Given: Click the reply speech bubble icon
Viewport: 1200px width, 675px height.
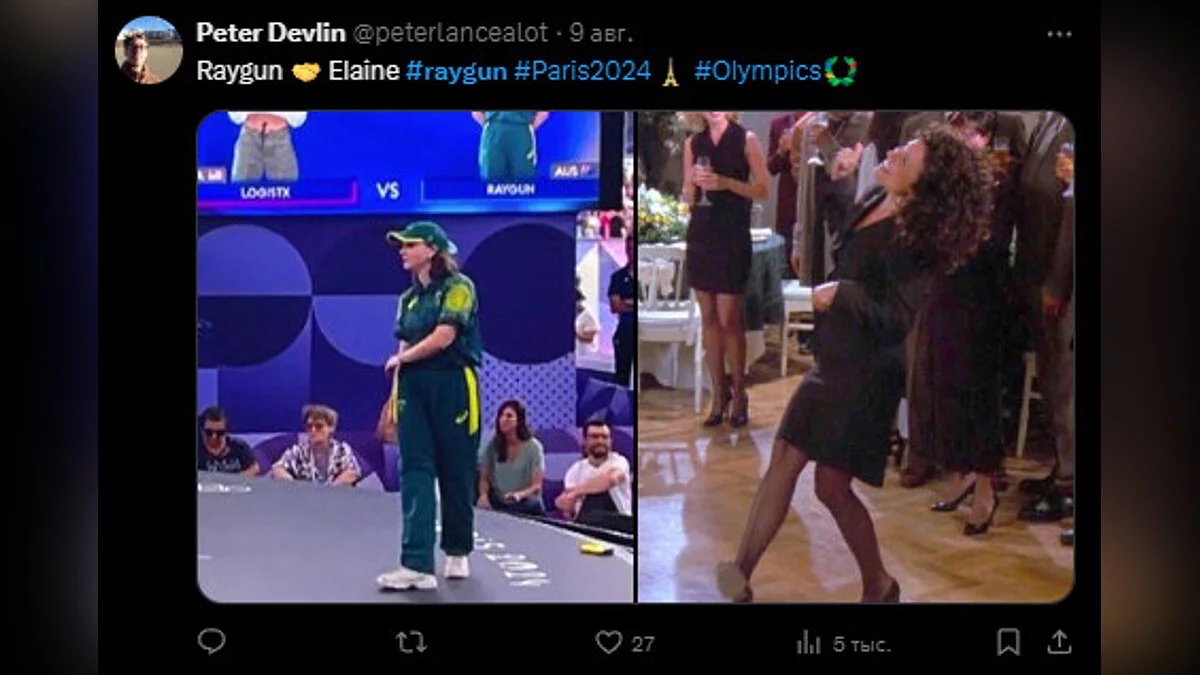Looking at the screenshot, I should pyautogui.click(x=211, y=642).
